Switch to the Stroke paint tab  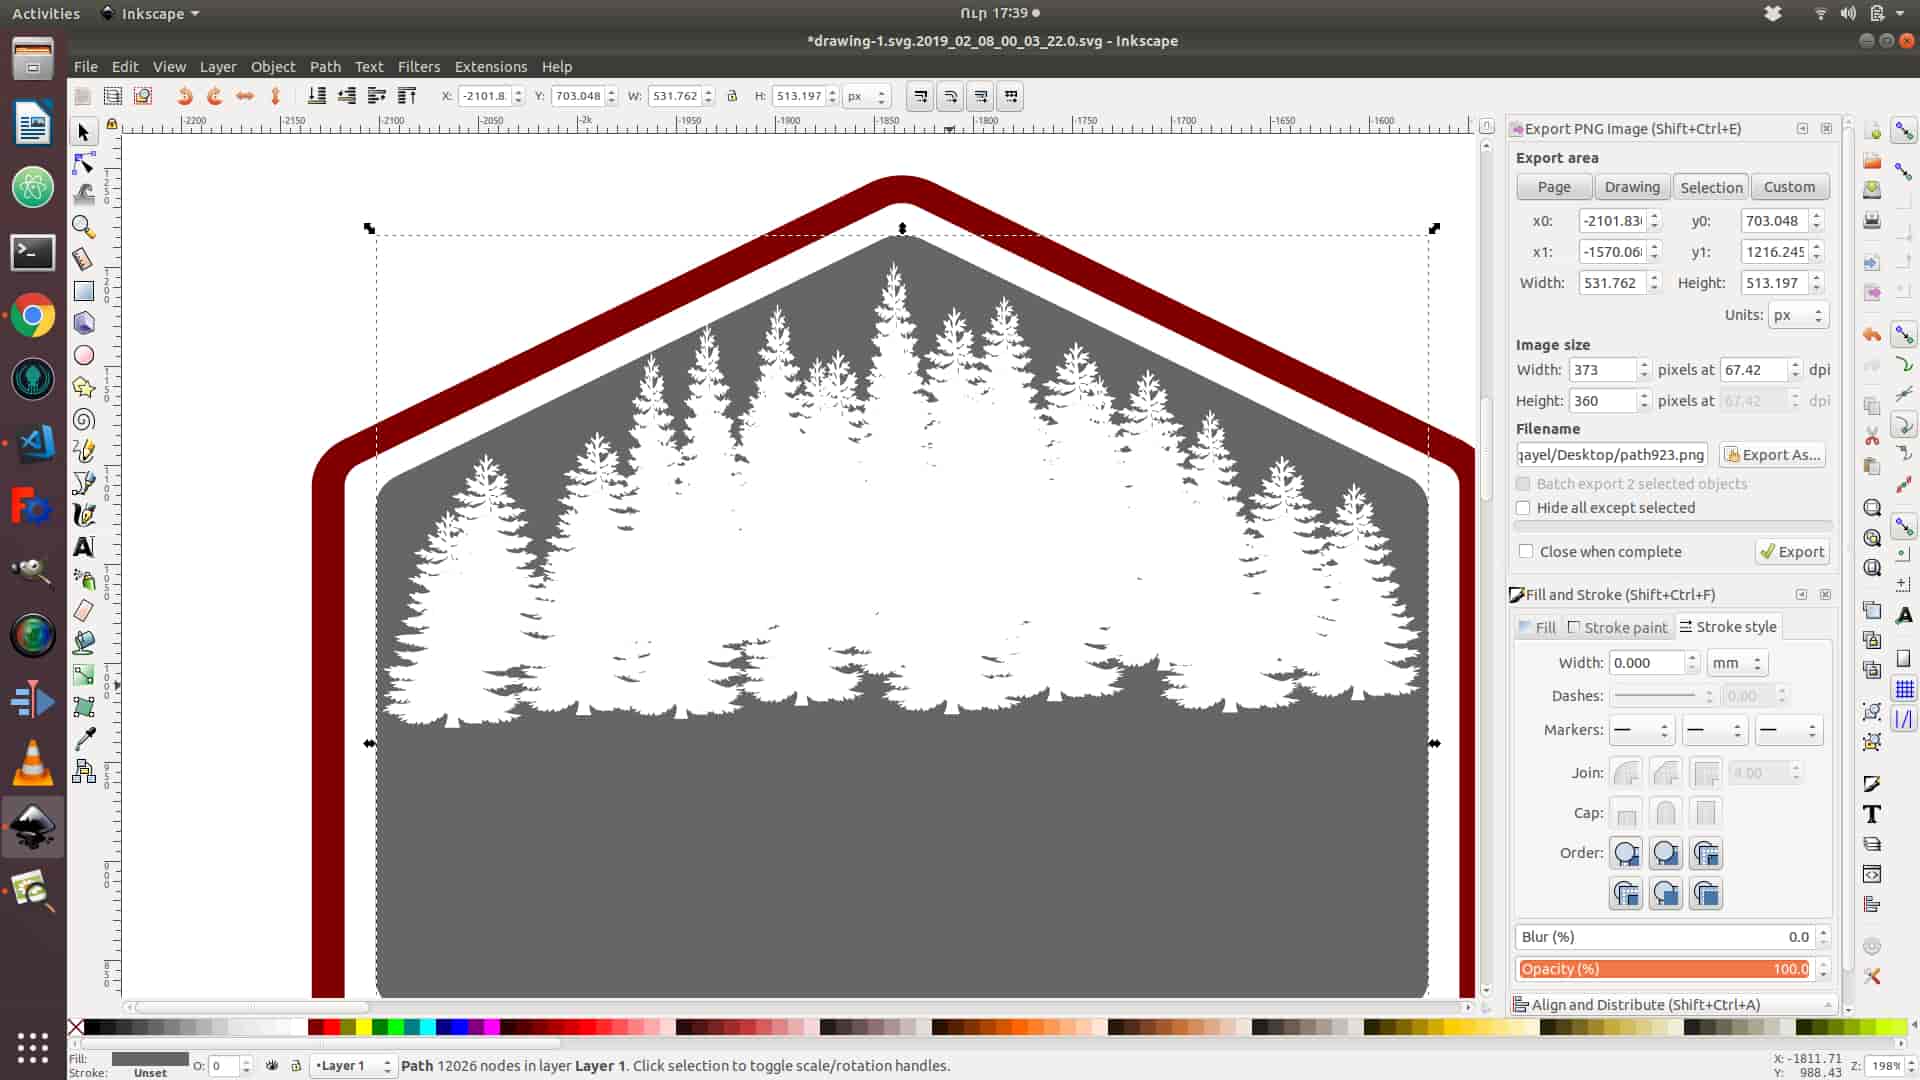click(1618, 627)
